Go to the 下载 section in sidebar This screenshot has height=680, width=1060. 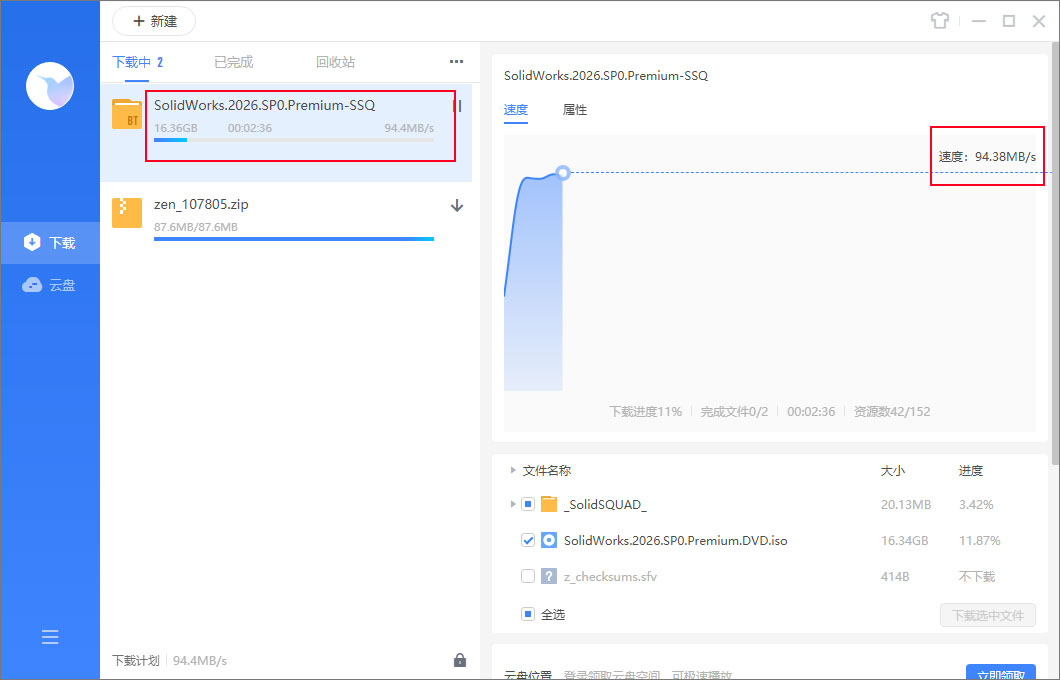coord(50,243)
